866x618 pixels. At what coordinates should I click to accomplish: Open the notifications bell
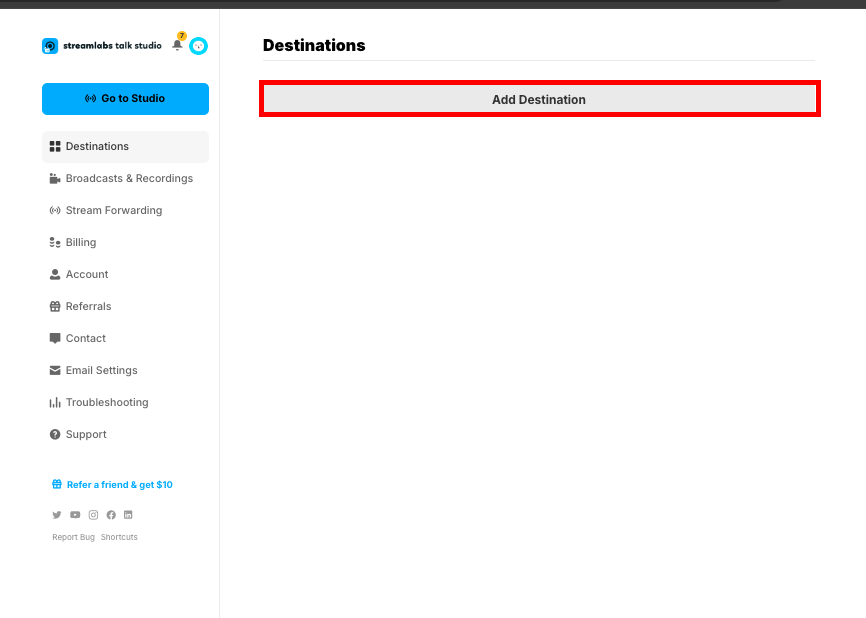click(178, 45)
